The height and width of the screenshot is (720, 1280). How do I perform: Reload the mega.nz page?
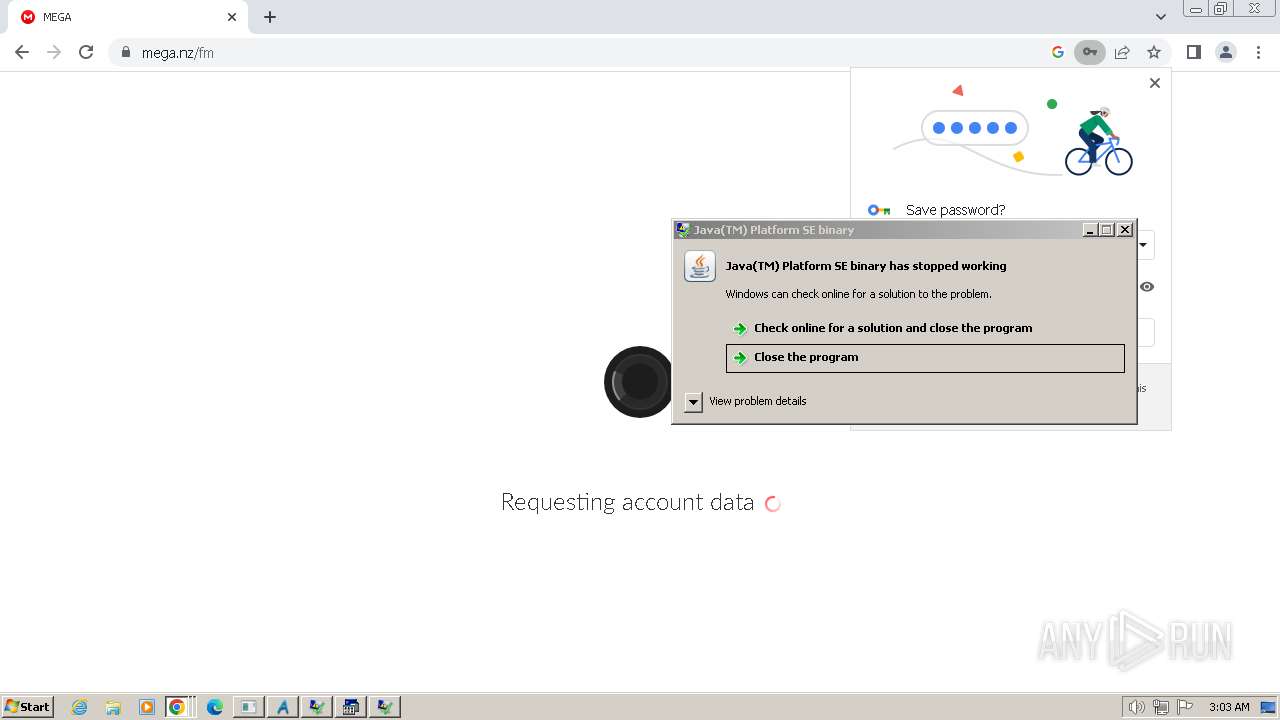click(86, 52)
